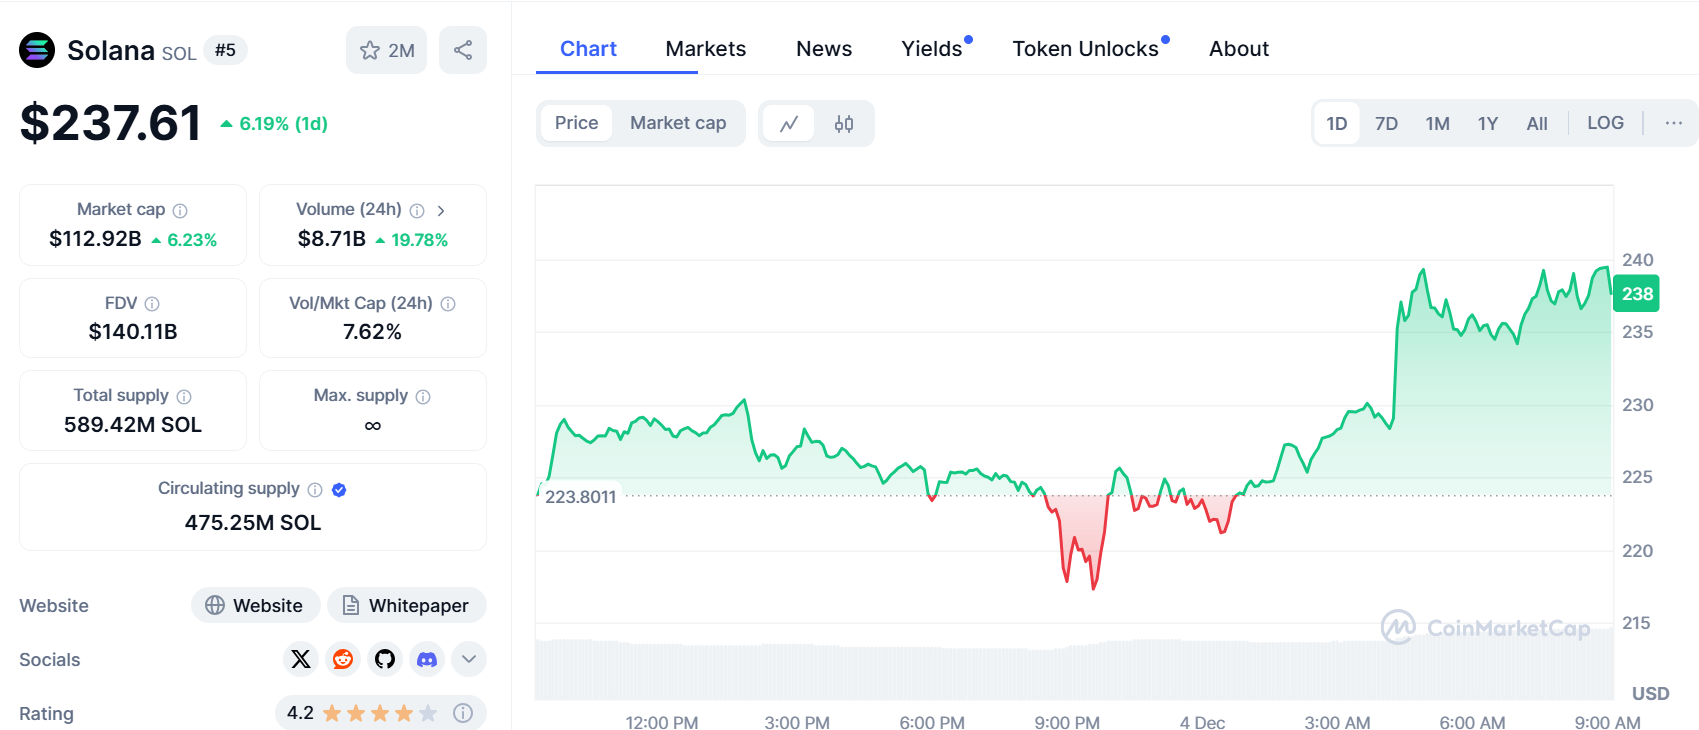
Task: Click the share icon next to Solana
Action: click(x=462, y=50)
